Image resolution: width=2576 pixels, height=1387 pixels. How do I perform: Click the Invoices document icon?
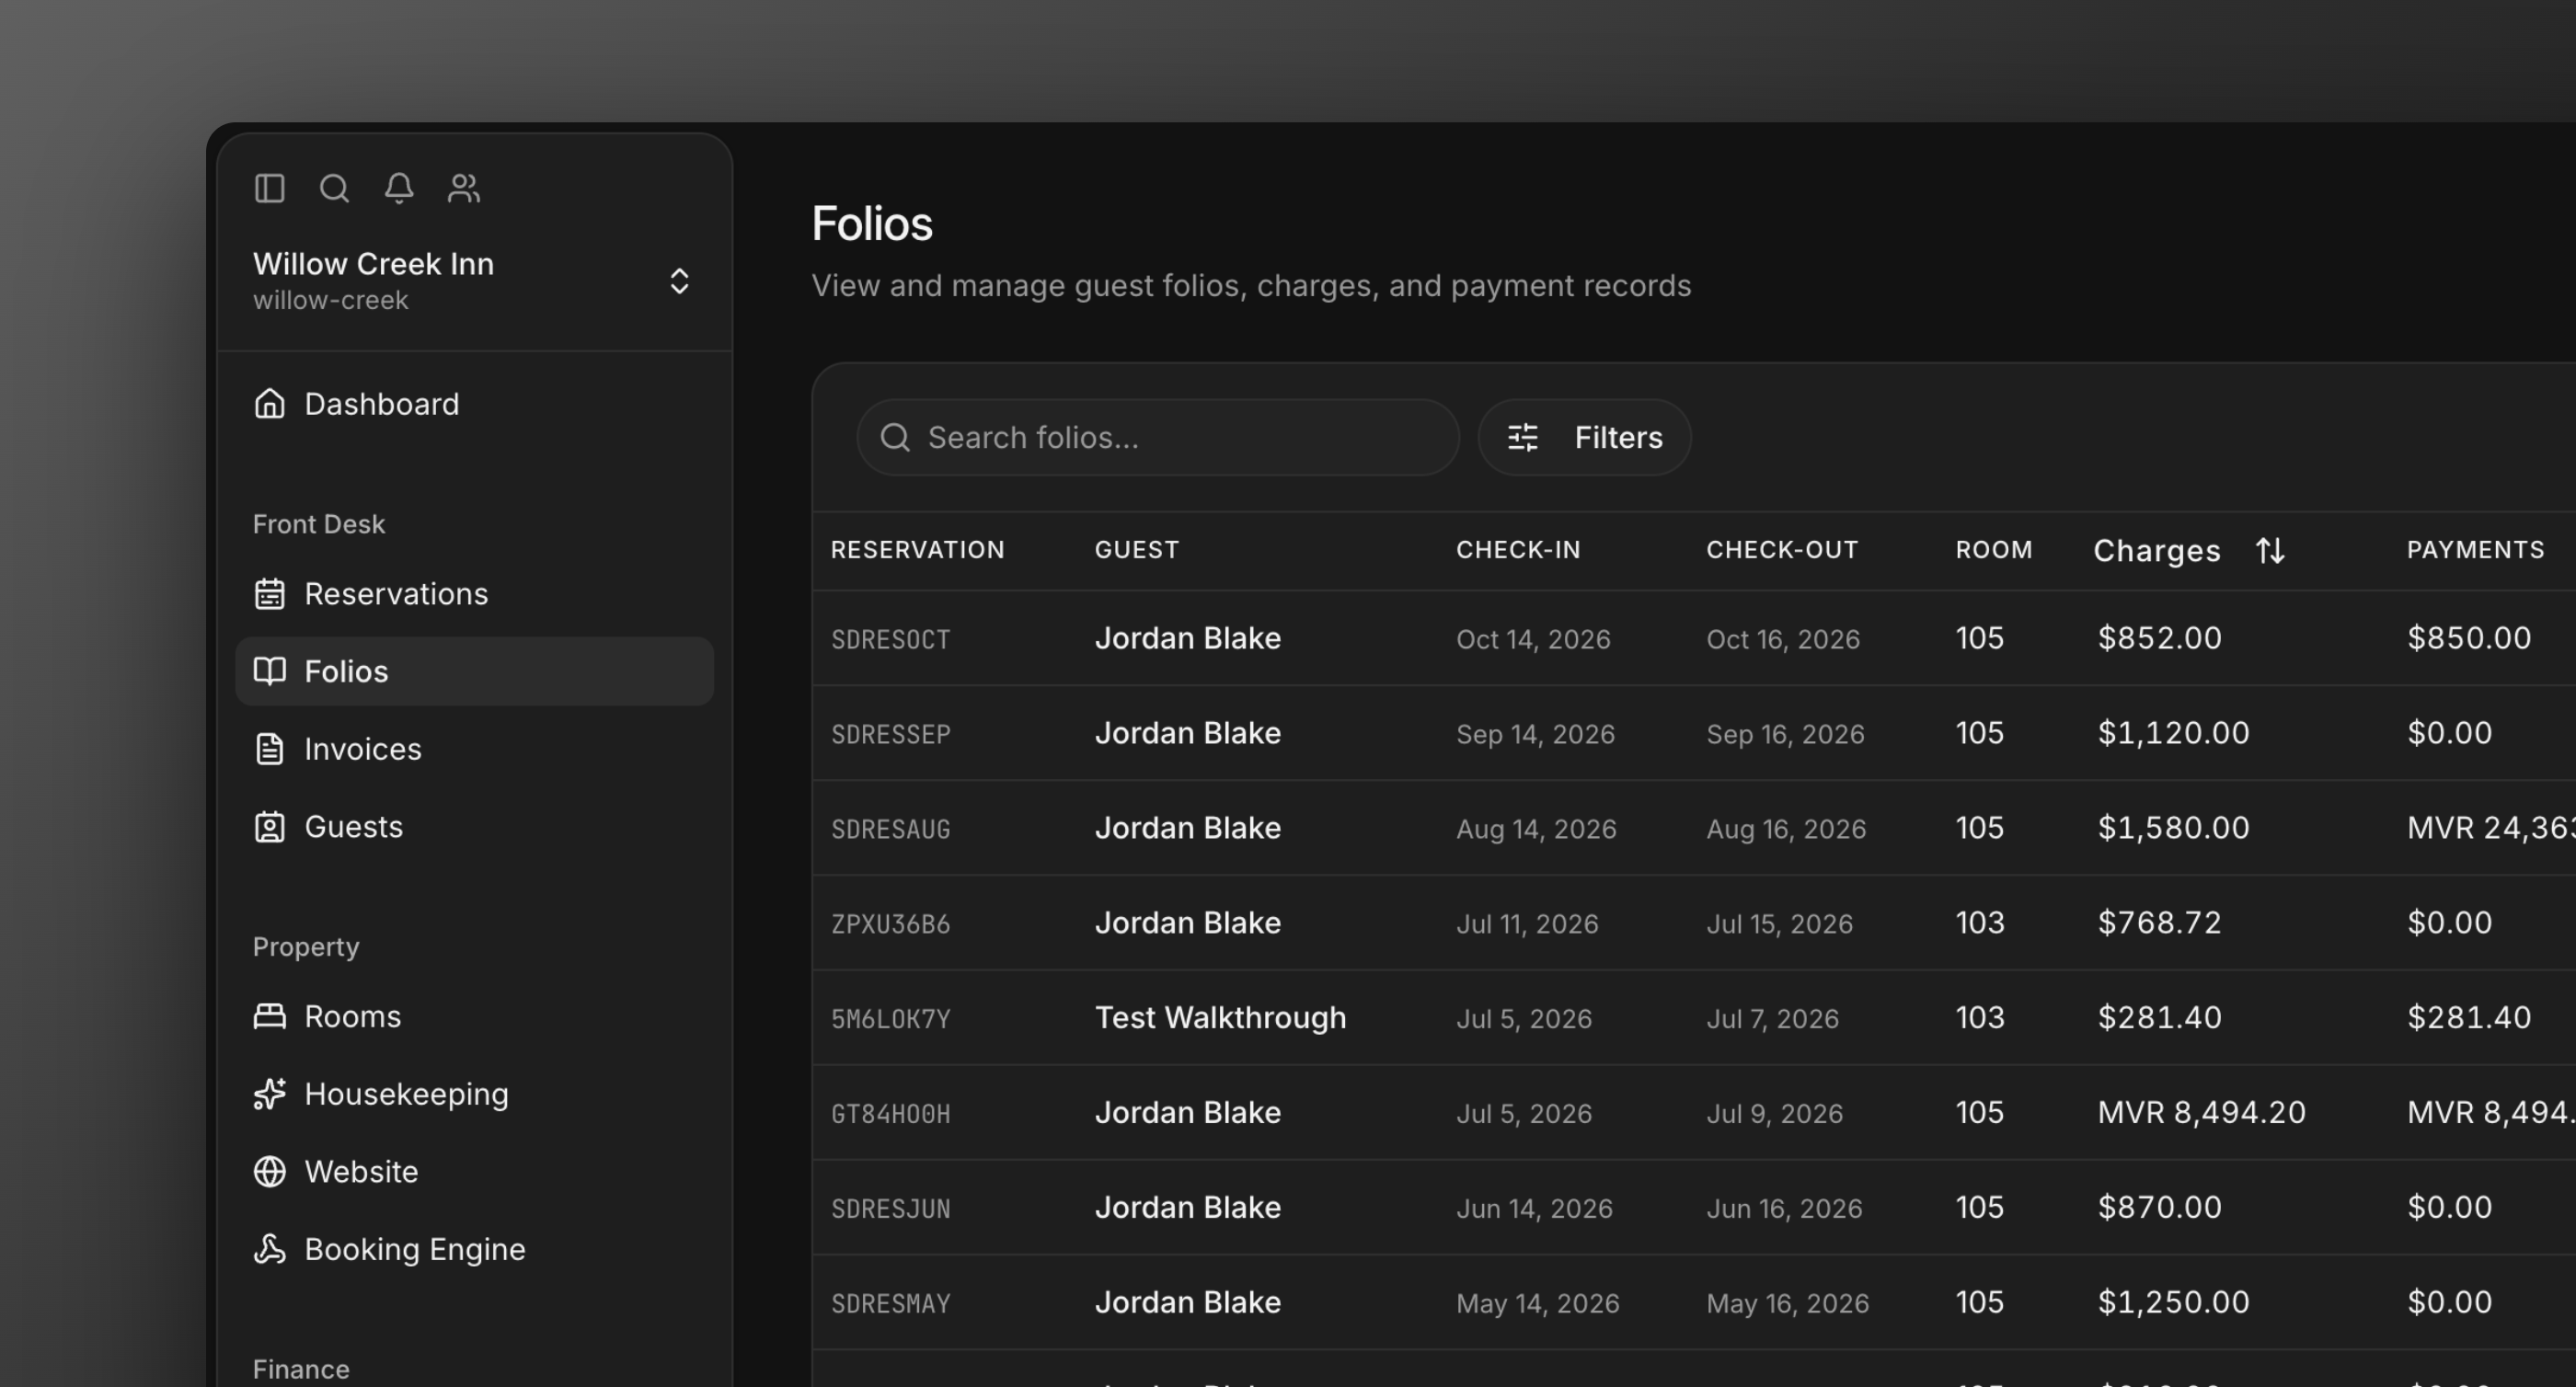(x=269, y=749)
